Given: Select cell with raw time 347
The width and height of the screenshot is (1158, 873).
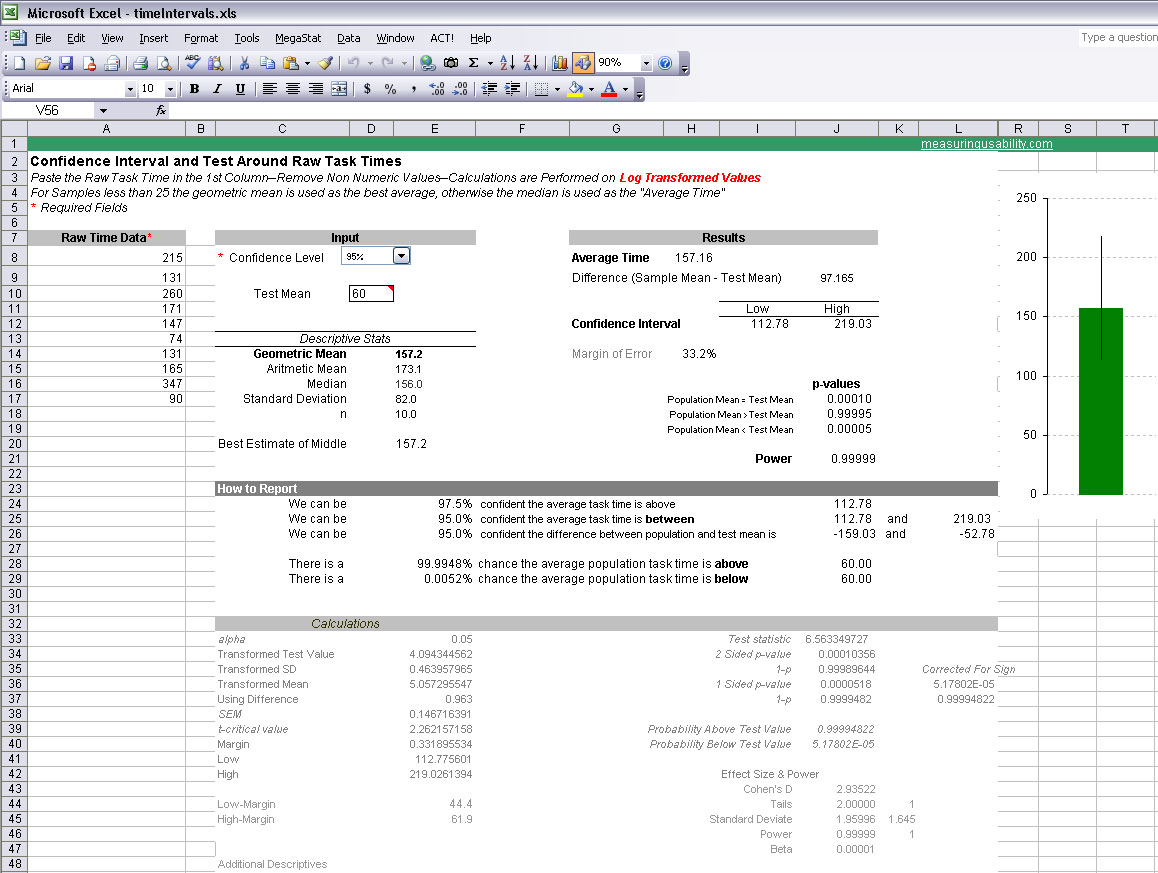Looking at the screenshot, I should click(x=107, y=384).
